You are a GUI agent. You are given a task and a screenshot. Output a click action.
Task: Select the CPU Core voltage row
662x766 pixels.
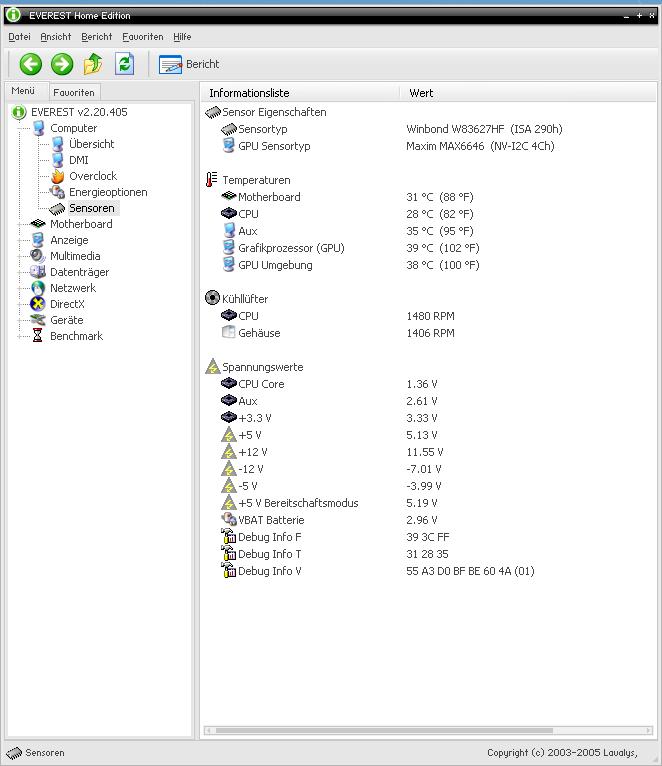tap(329, 384)
